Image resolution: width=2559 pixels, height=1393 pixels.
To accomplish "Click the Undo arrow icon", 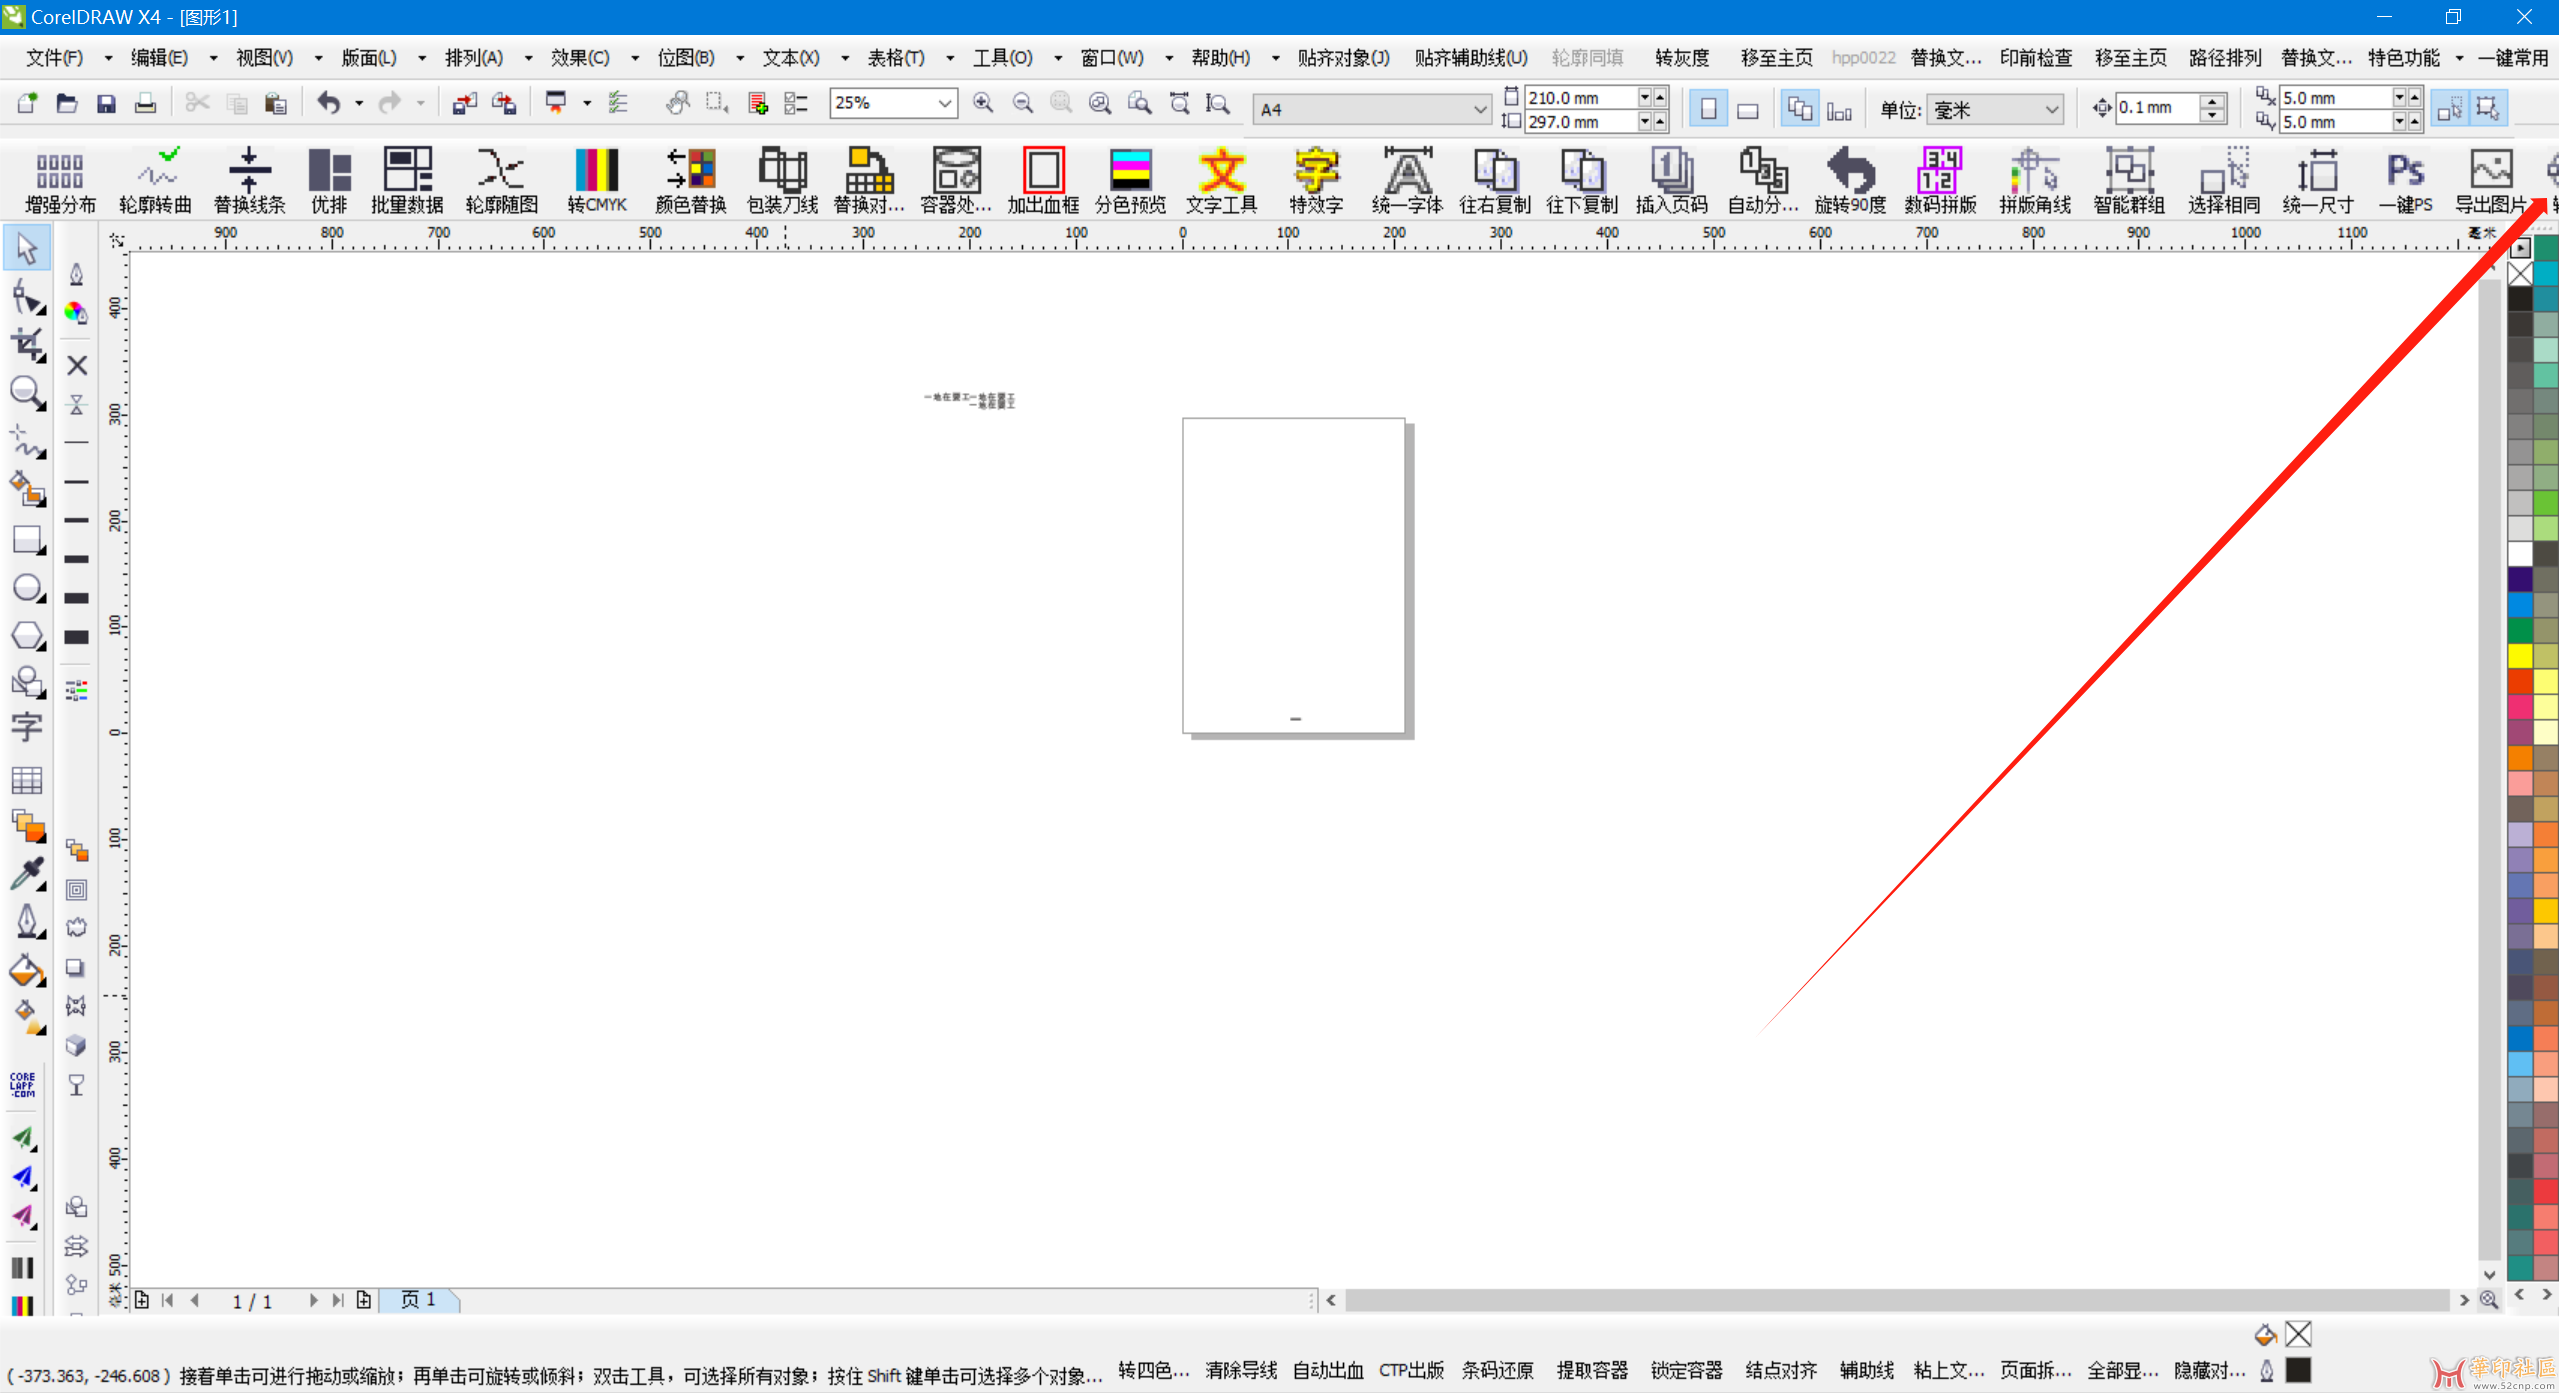I will click(328, 103).
